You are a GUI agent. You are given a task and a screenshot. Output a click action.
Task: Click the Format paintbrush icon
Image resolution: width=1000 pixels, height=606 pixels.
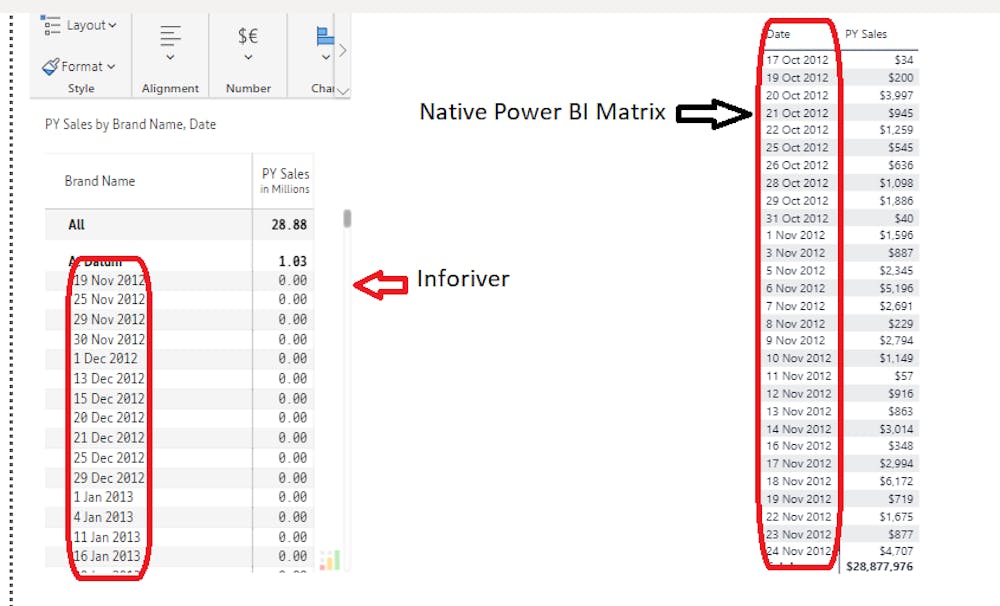(x=50, y=66)
